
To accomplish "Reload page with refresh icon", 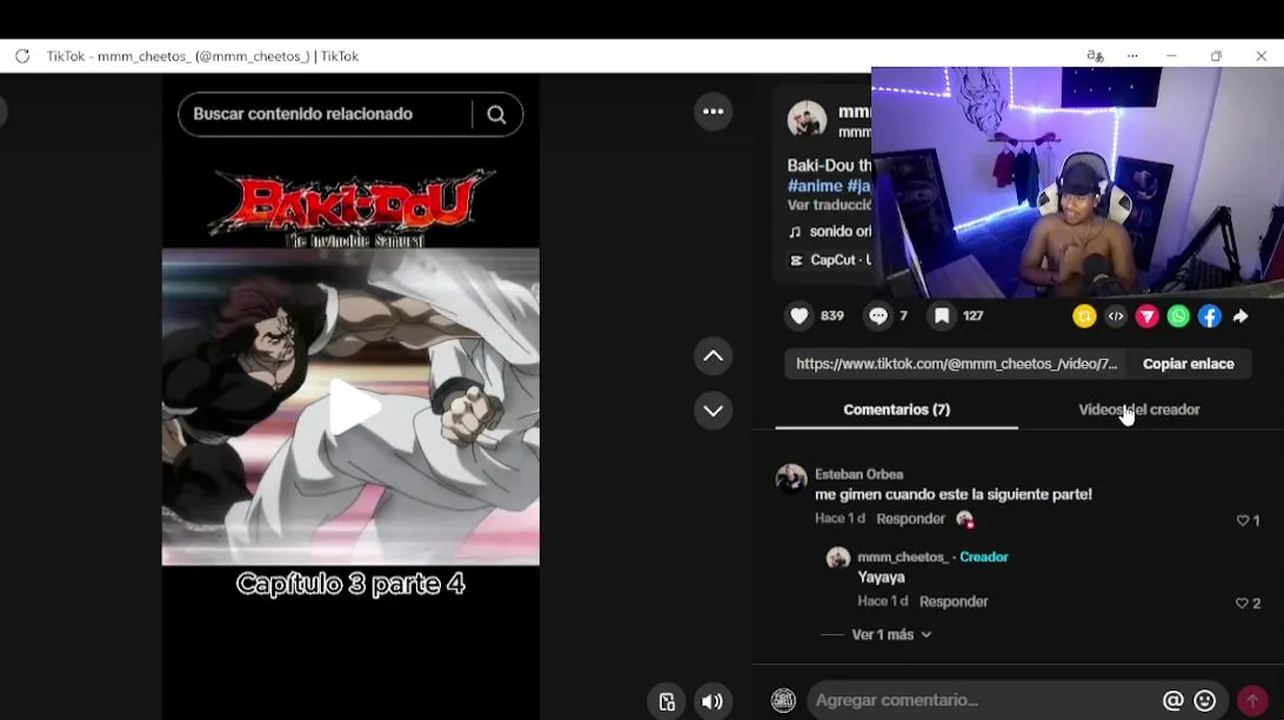I will click(22, 56).
